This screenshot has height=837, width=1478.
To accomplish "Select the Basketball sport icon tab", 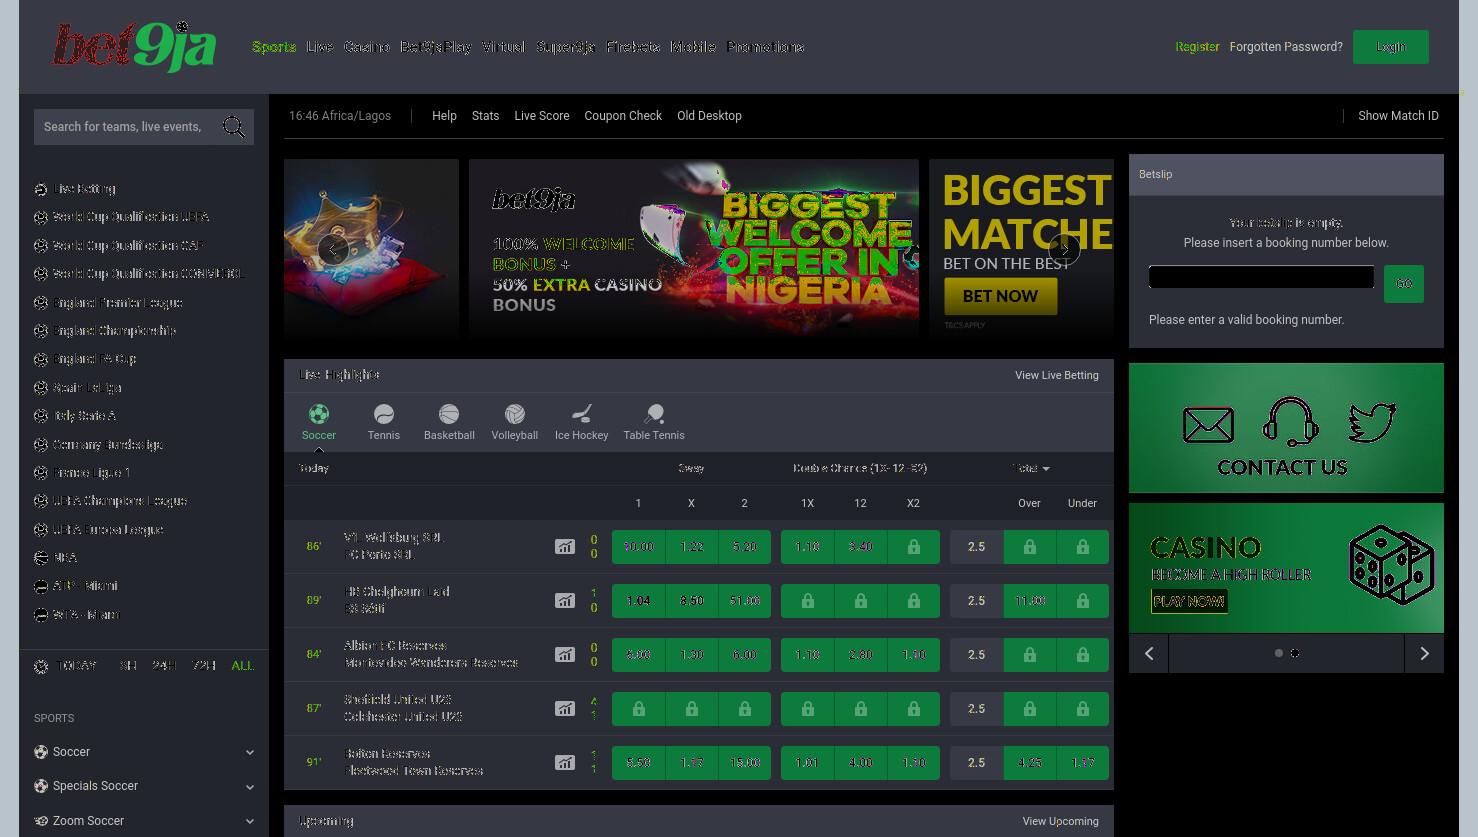I will click(x=449, y=422).
